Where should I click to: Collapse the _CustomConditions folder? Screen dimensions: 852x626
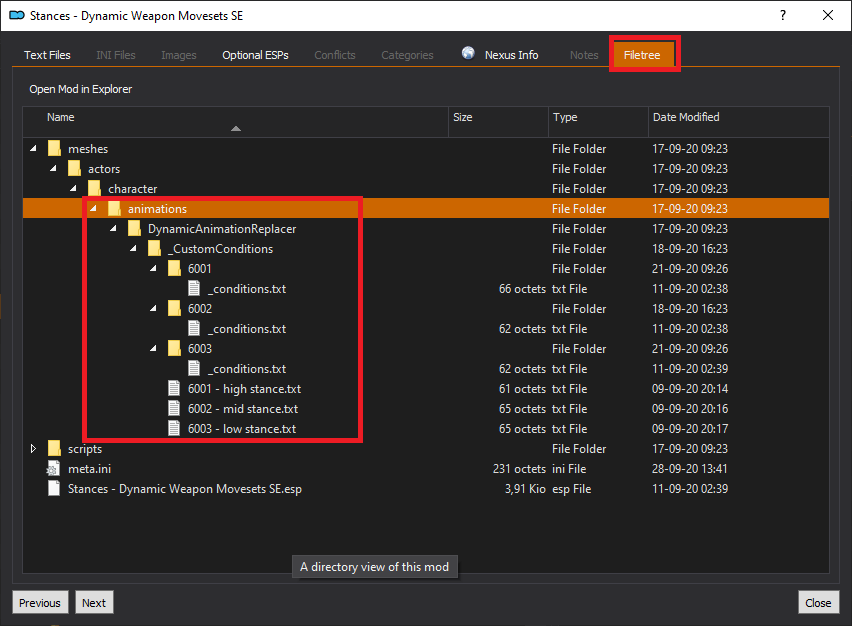pos(134,248)
